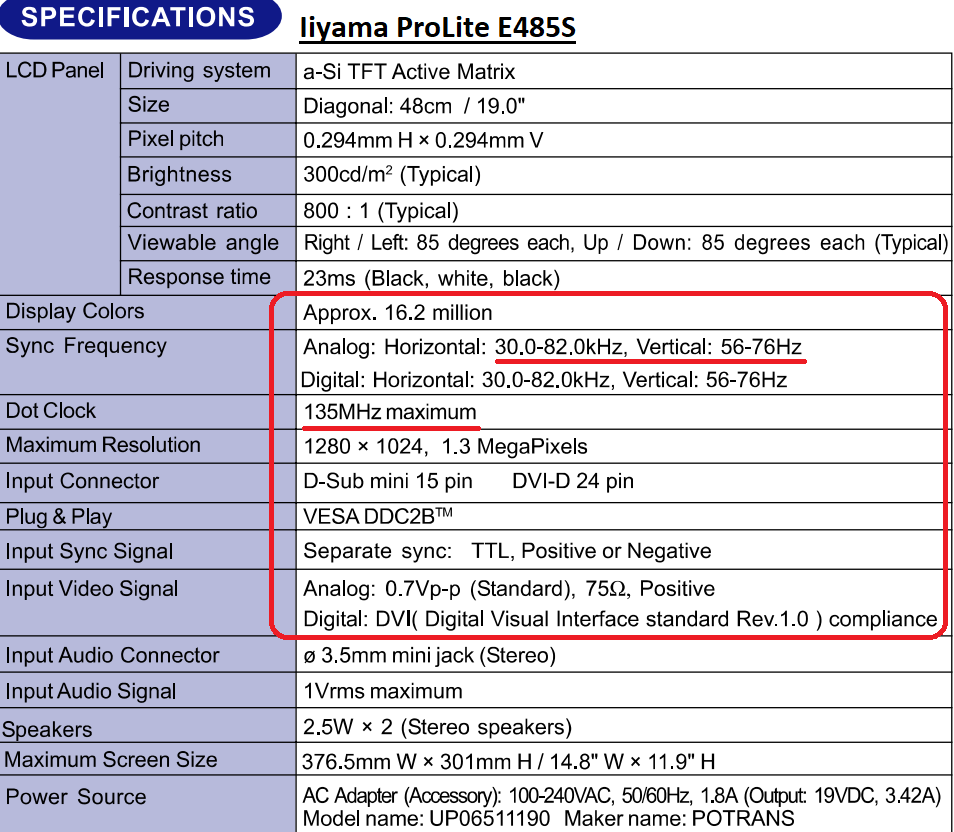The width and height of the screenshot is (954, 832).
Task: Click the "Pixel pitch" label
Action: pos(175,139)
